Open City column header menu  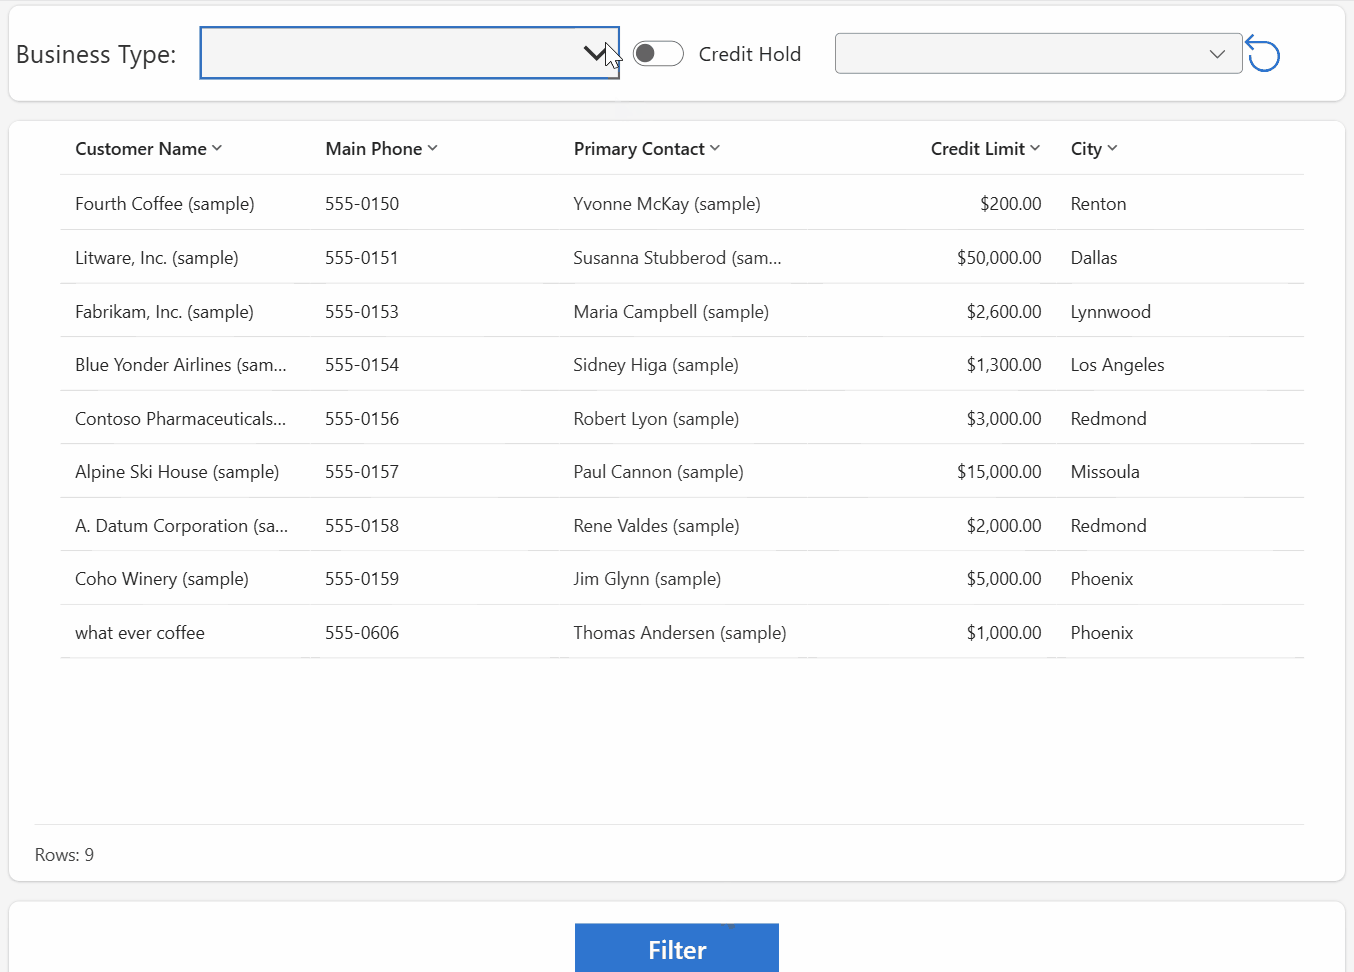coord(1093,149)
